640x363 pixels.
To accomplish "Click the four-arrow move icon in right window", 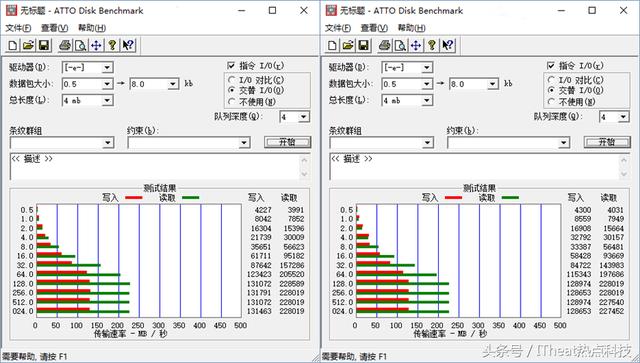I will [x=416, y=45].
